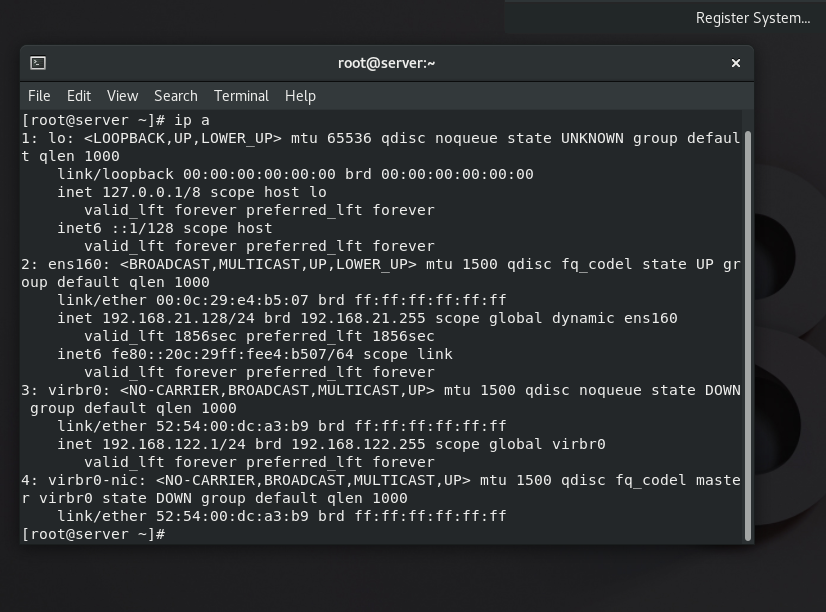Click the 'ip a' command text
The width and height of the screenshot is (826, 612).
[192, 121]
